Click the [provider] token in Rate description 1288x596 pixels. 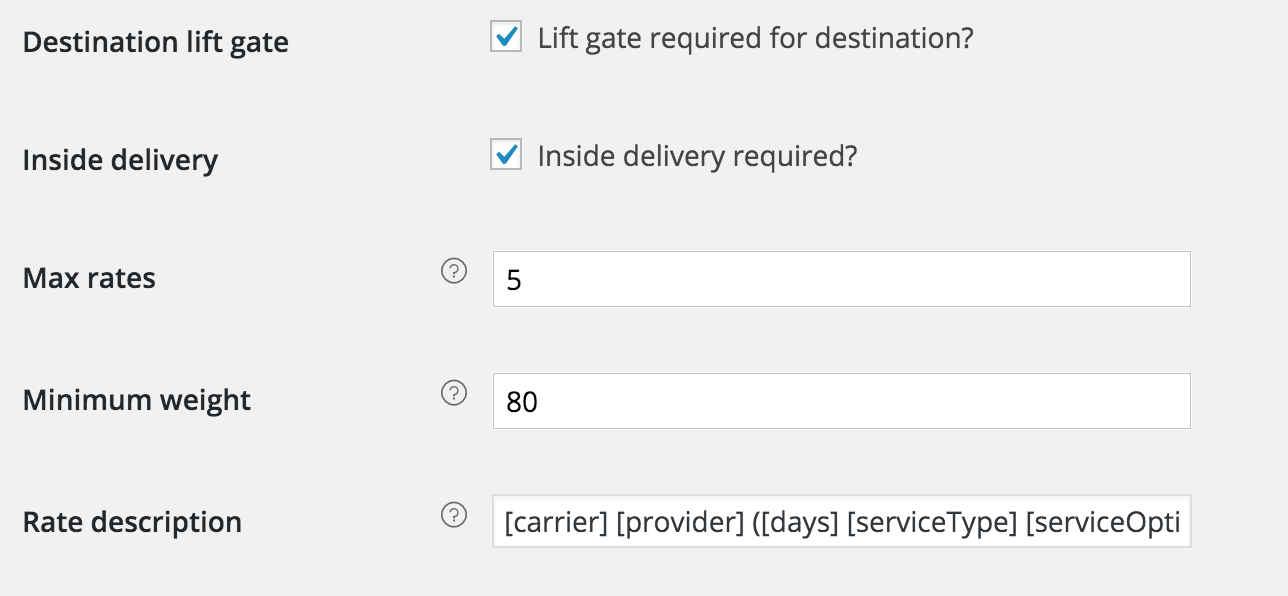pyautogui.click(x=678, y=522)
